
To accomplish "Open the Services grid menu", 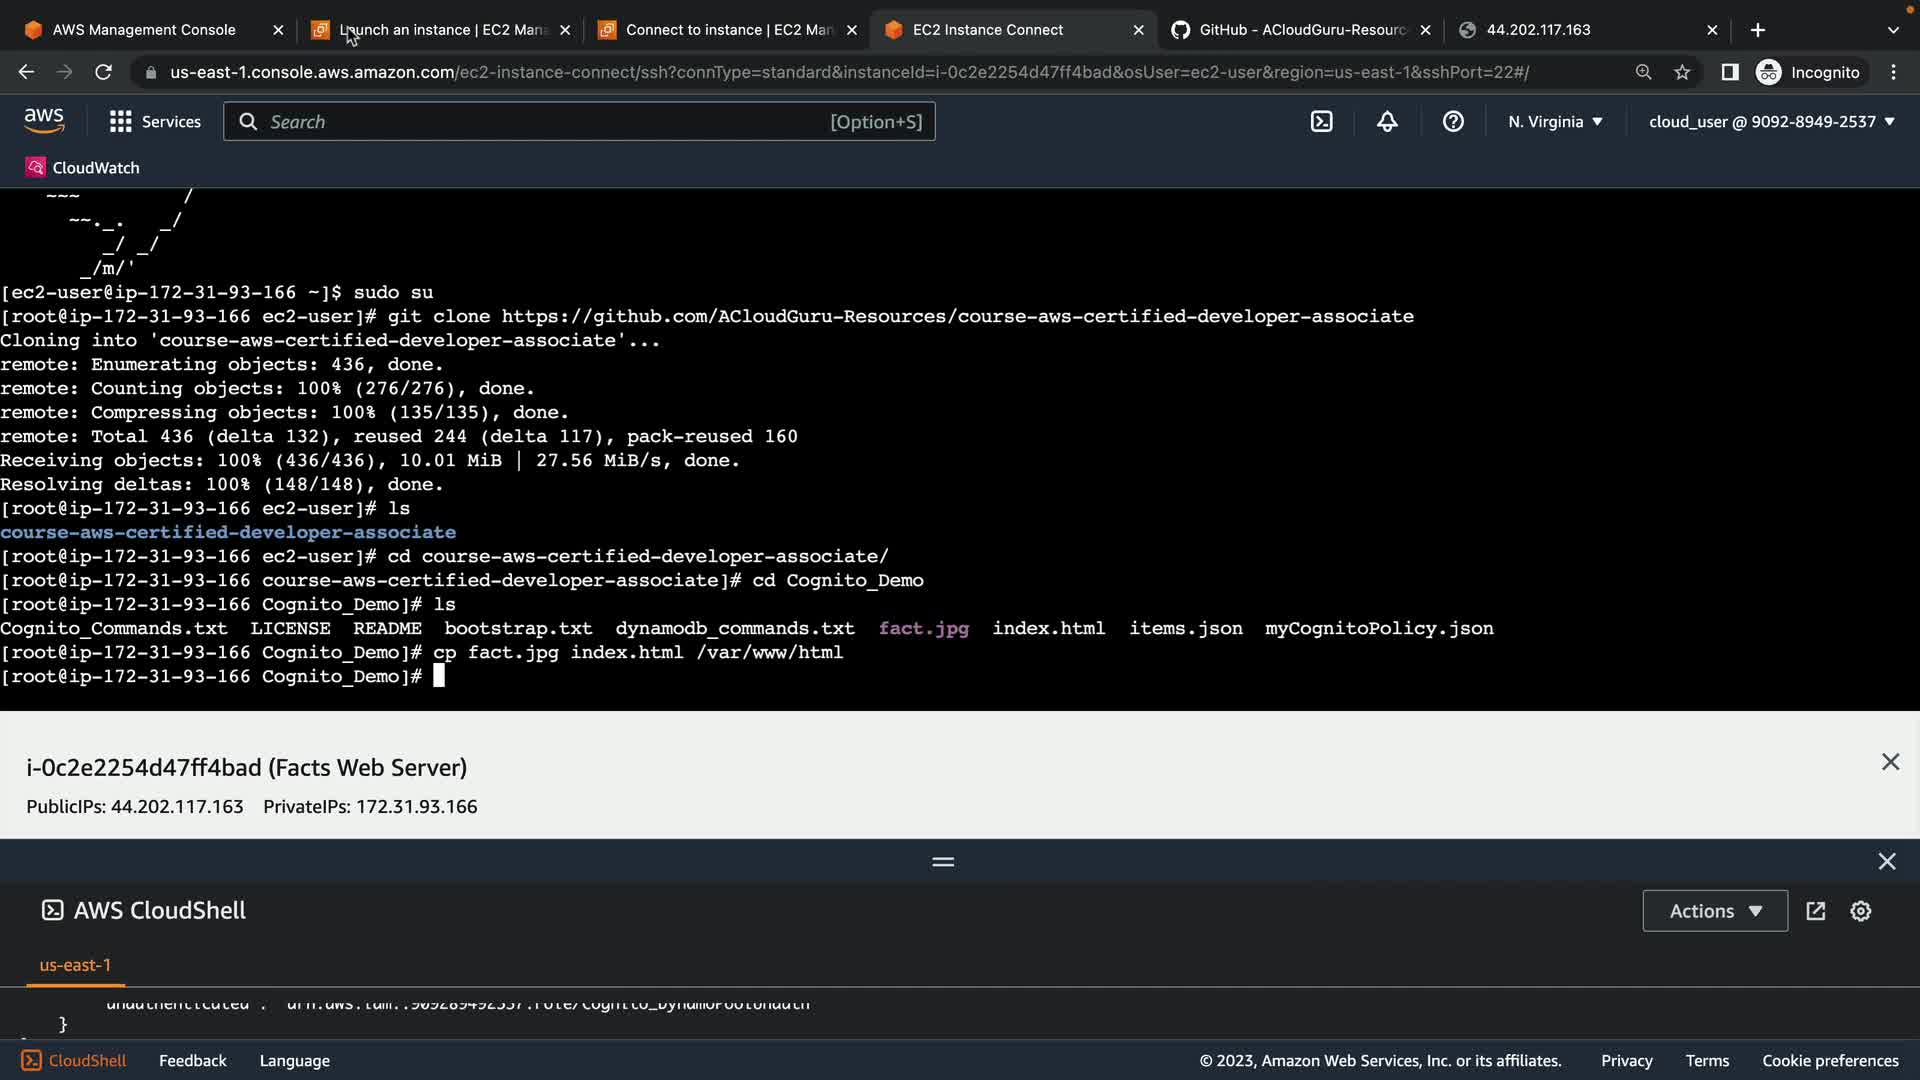I will coord(155,121).
